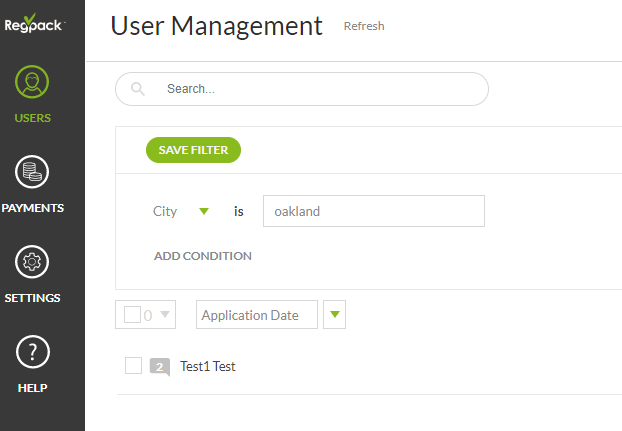Click Add Condition
This screenshot has width=622, height=431.
[x=202, y=256]
